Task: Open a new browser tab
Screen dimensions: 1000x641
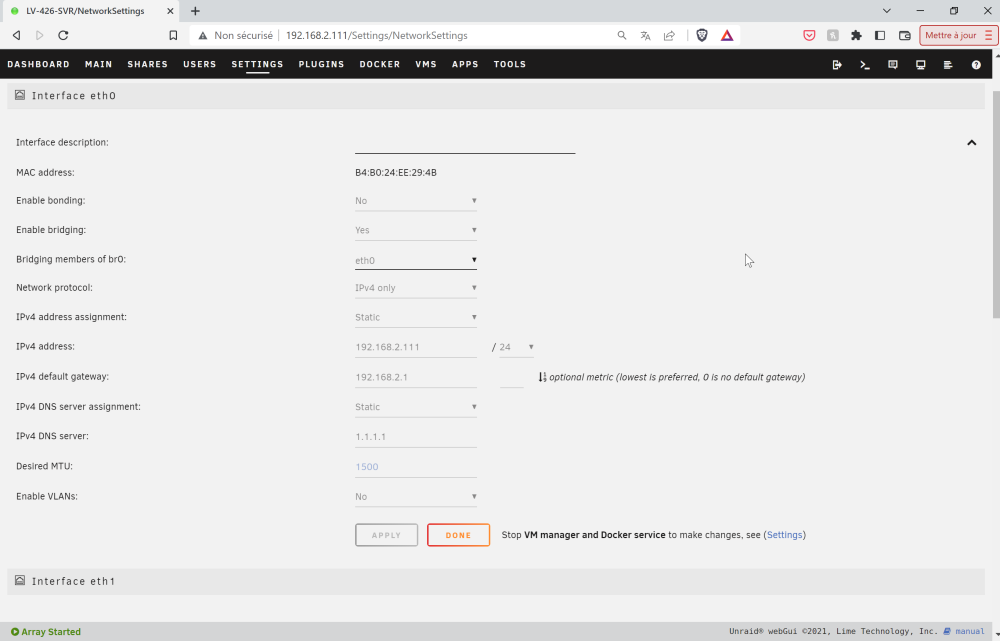Action: [195, 11]
